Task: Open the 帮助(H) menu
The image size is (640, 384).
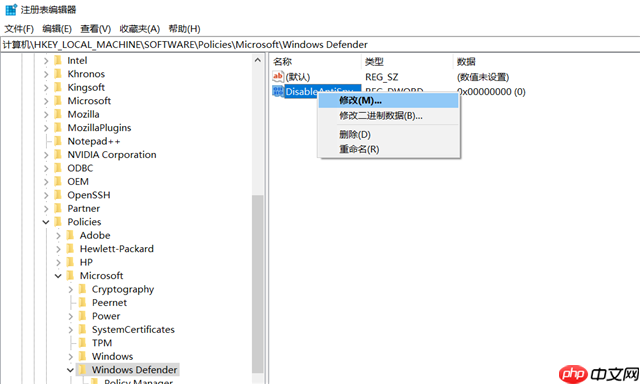Action: coord(184,29)
